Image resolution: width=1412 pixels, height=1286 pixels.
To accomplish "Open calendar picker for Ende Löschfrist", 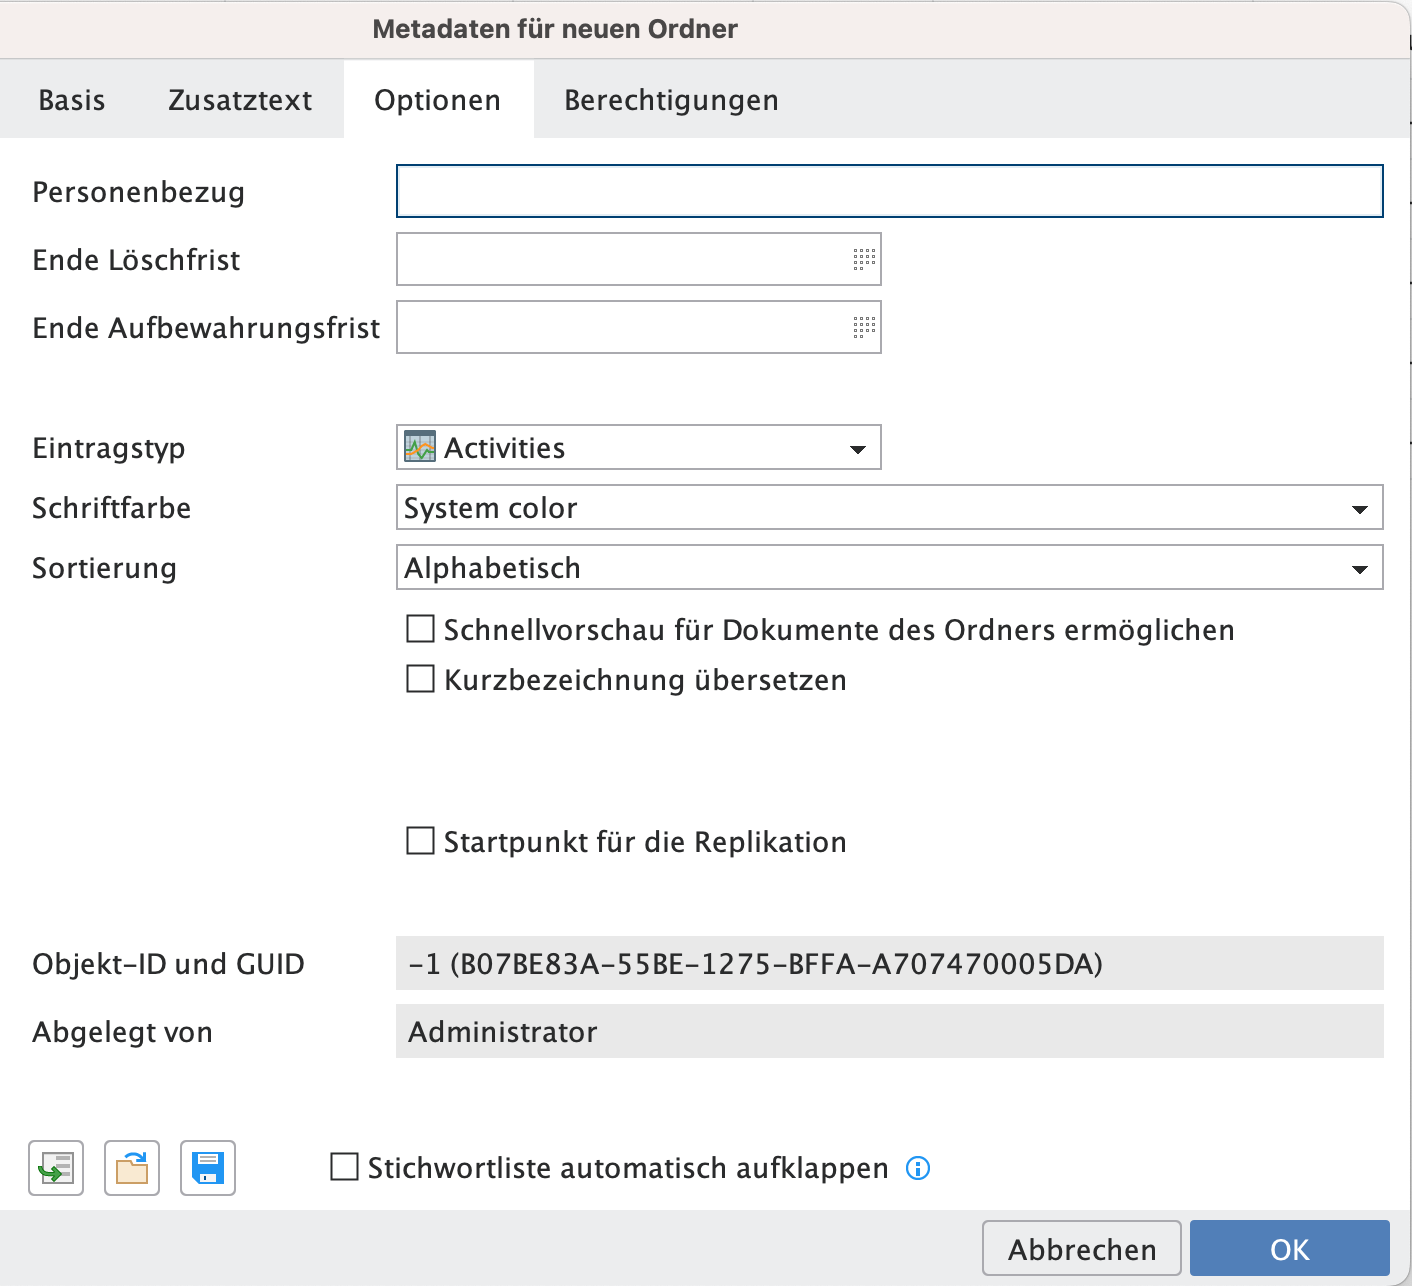I will coord(864,260).
